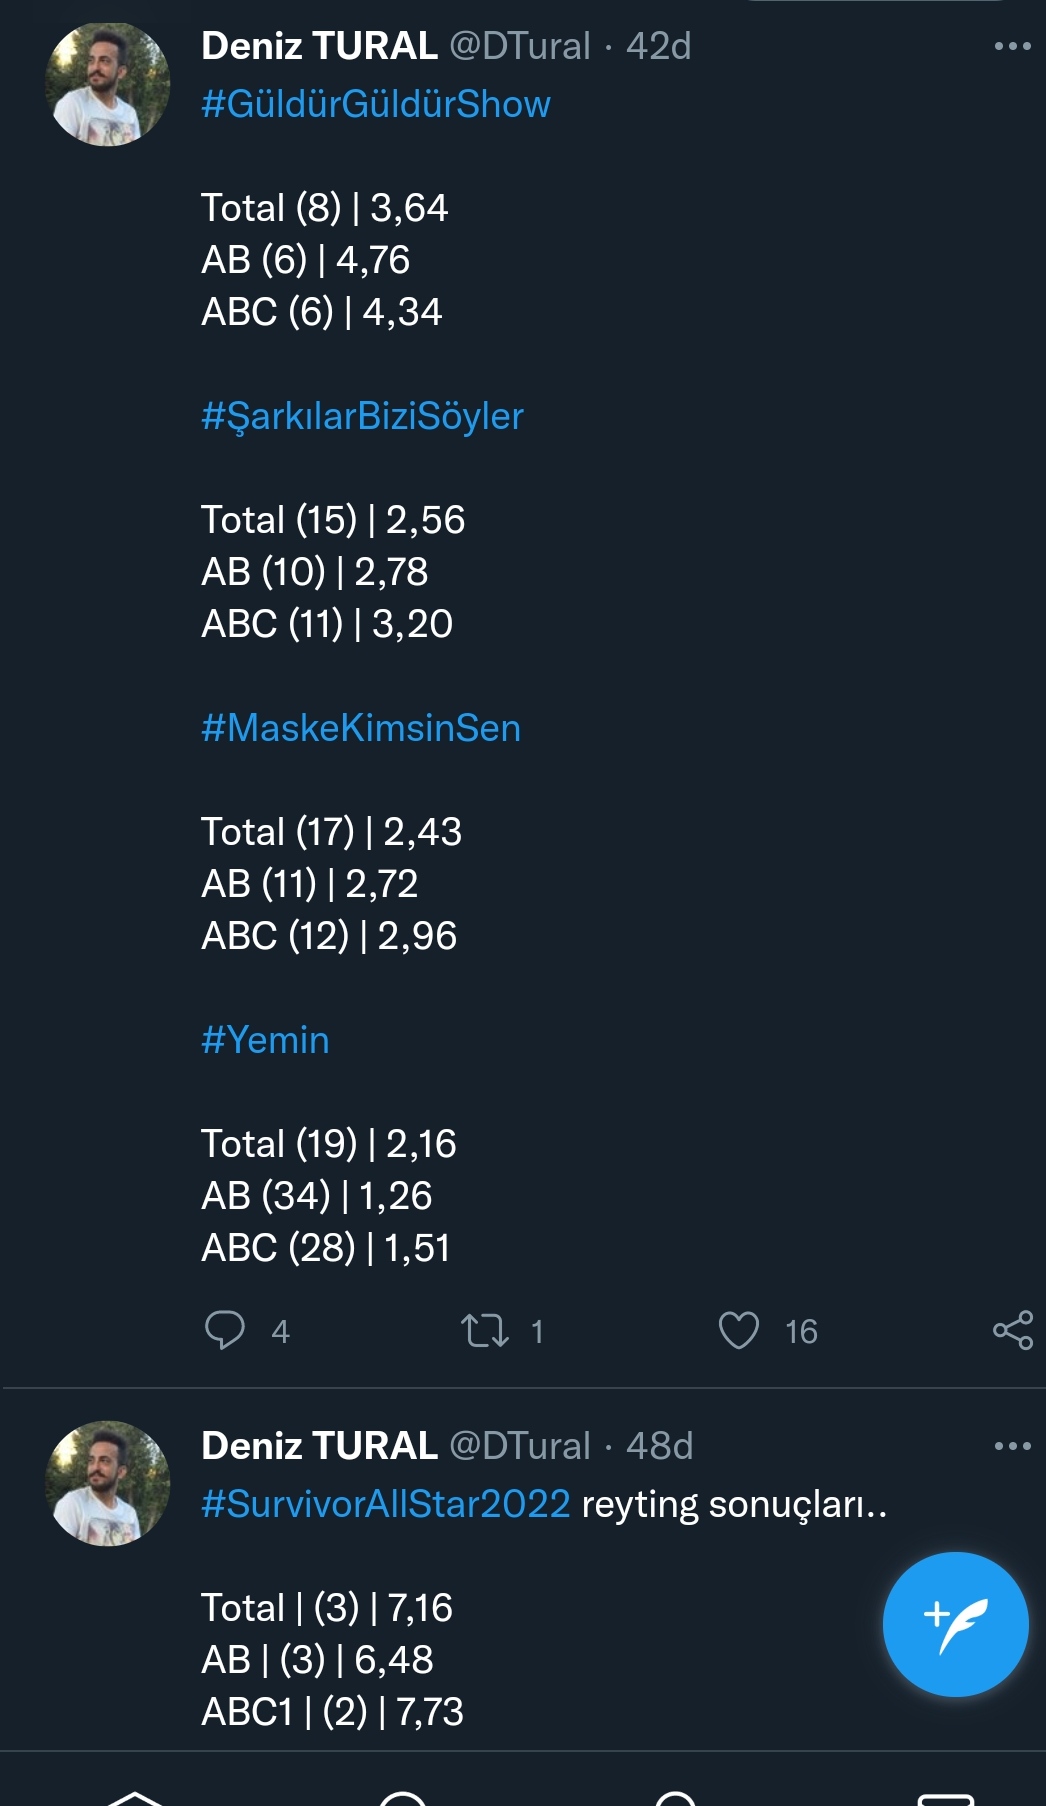Go to the Home tab in the bottom bar

tap(134, 1797)
